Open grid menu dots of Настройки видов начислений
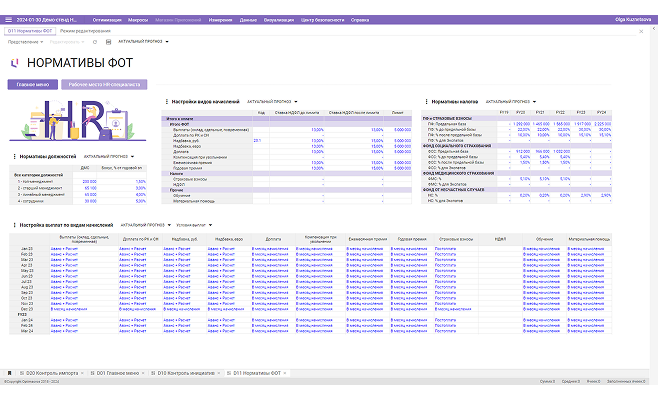The width and height of the screenshot is (658, 400). [x=167, y=102]
